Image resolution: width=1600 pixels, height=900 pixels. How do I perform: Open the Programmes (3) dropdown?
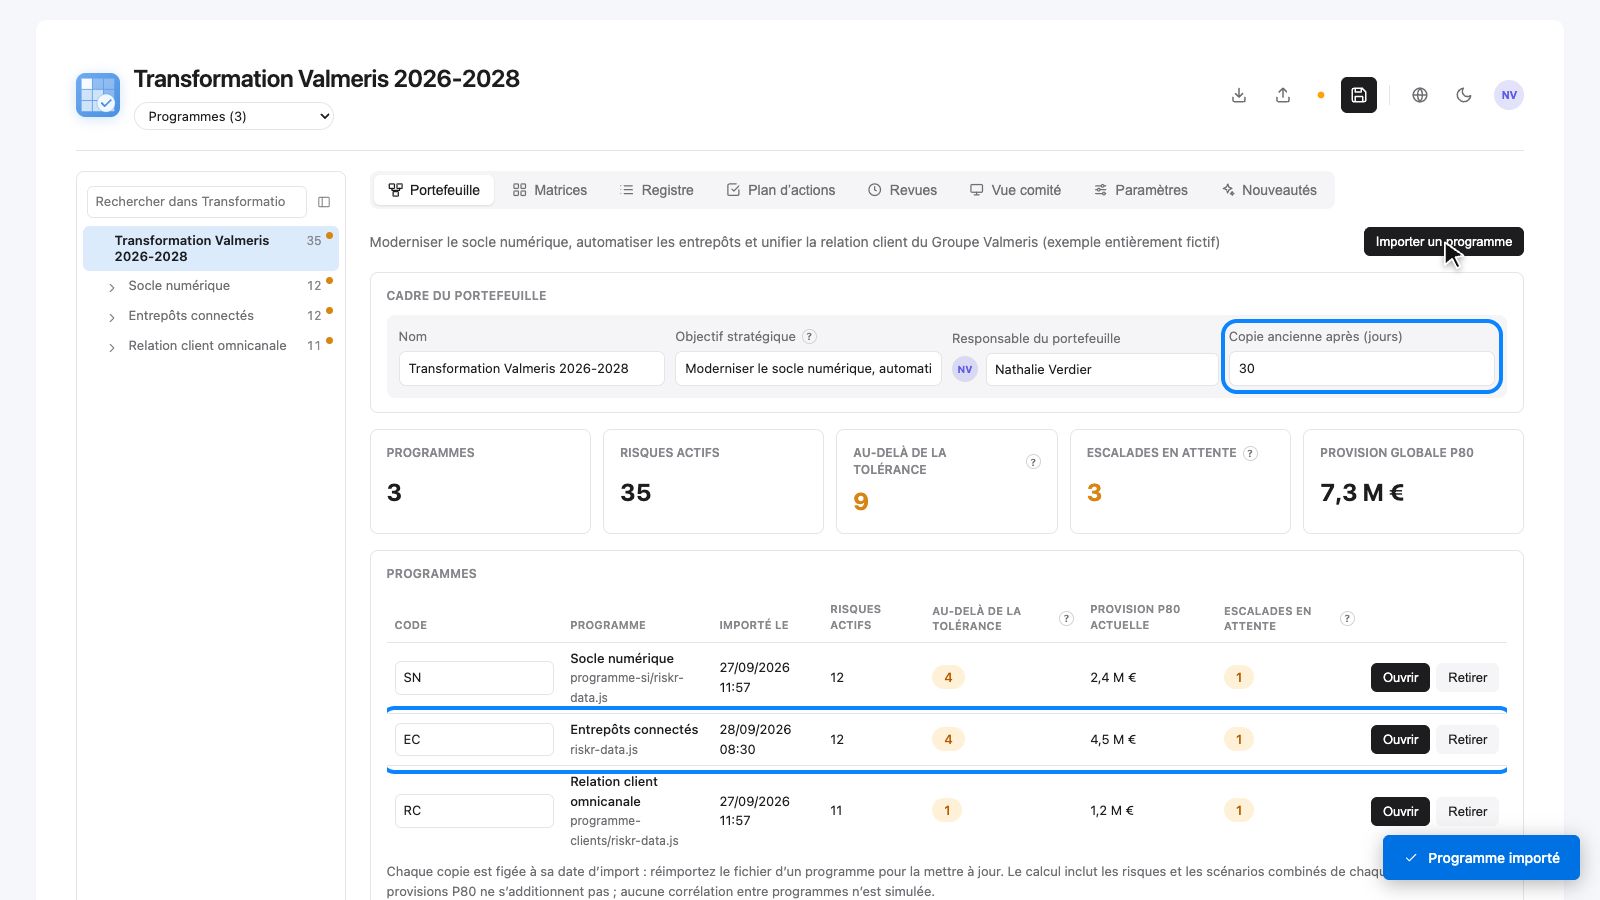point(234,116)
